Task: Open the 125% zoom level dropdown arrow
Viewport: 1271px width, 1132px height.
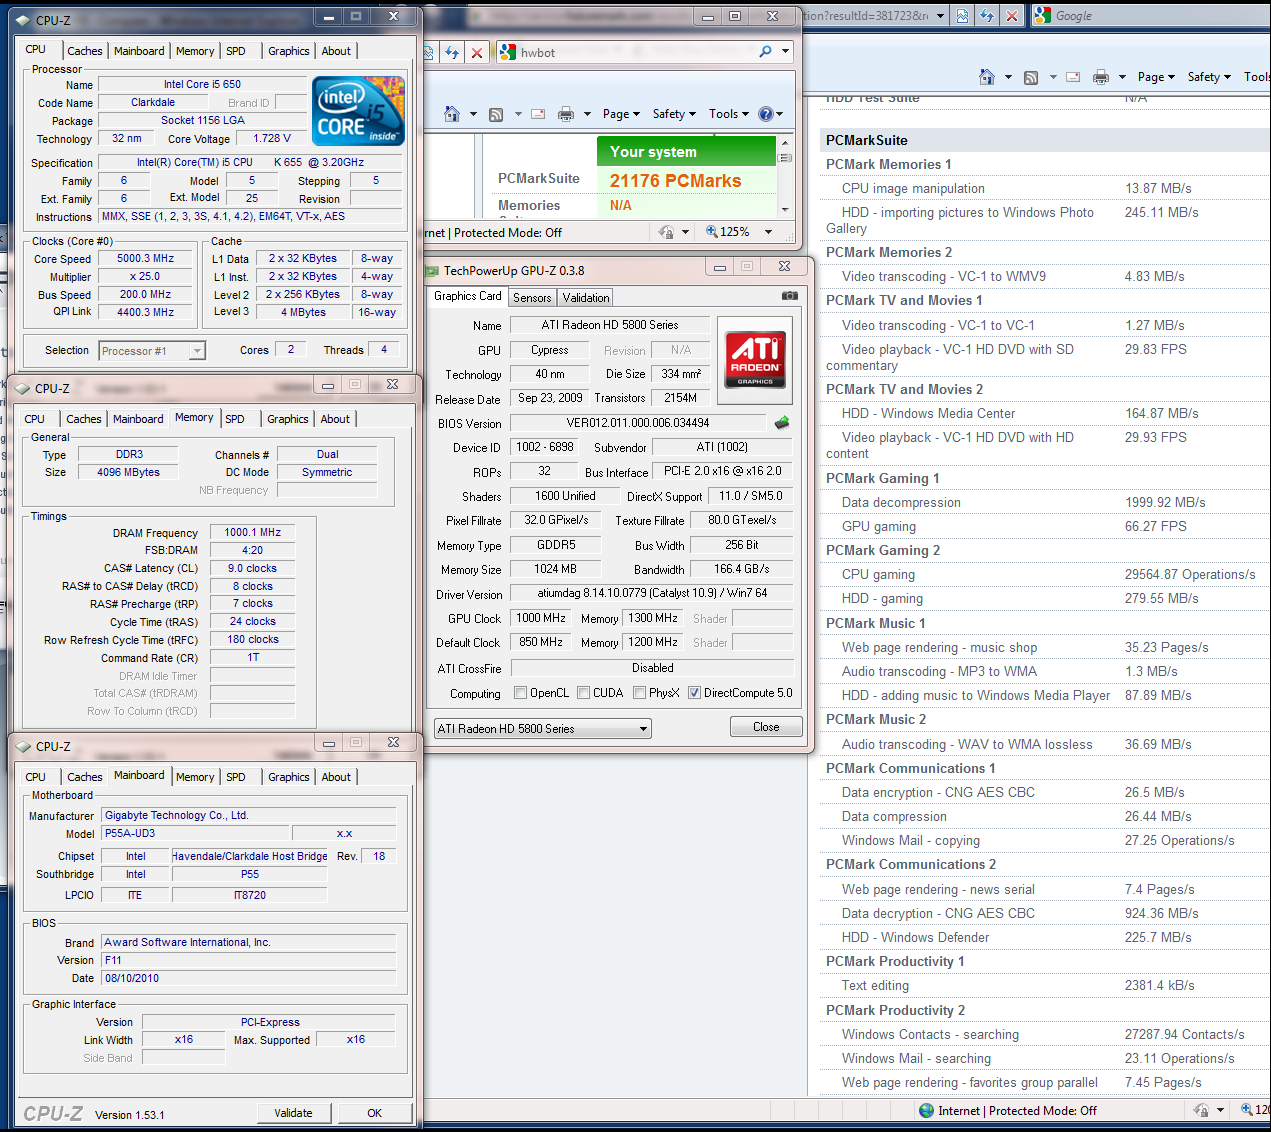Action: 769,232
